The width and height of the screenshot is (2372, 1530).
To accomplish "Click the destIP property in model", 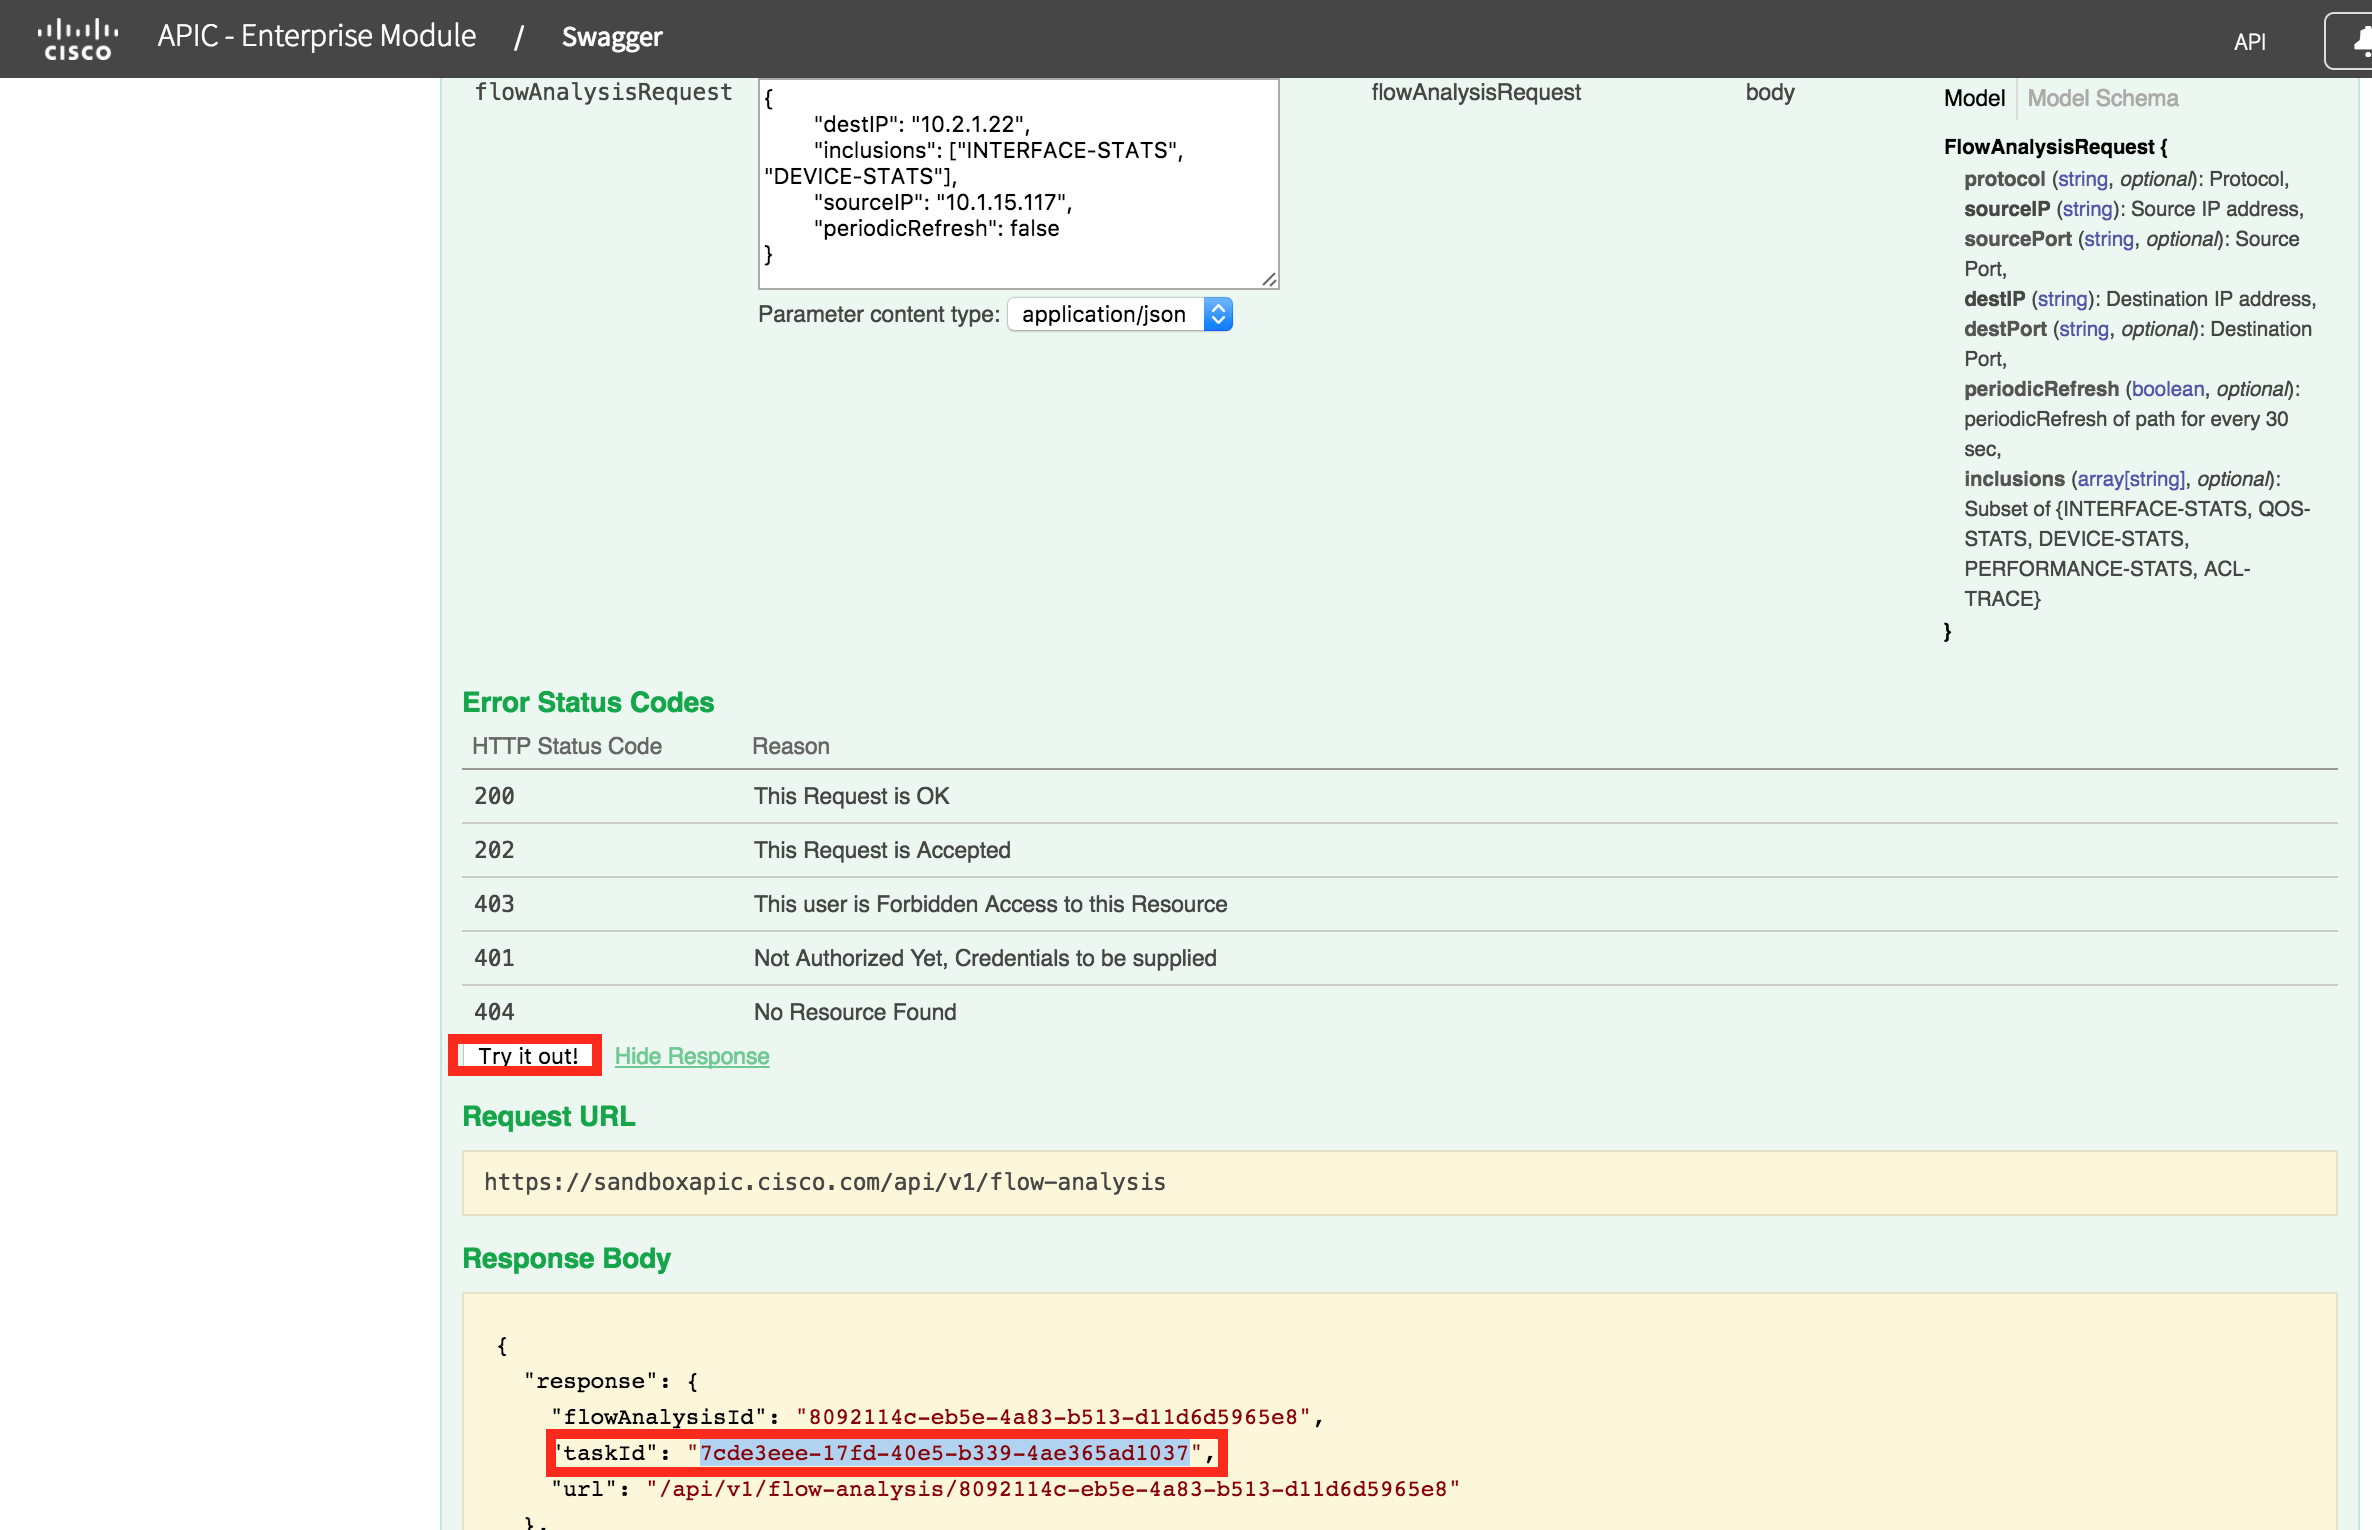I will [x=1994, y=299].
